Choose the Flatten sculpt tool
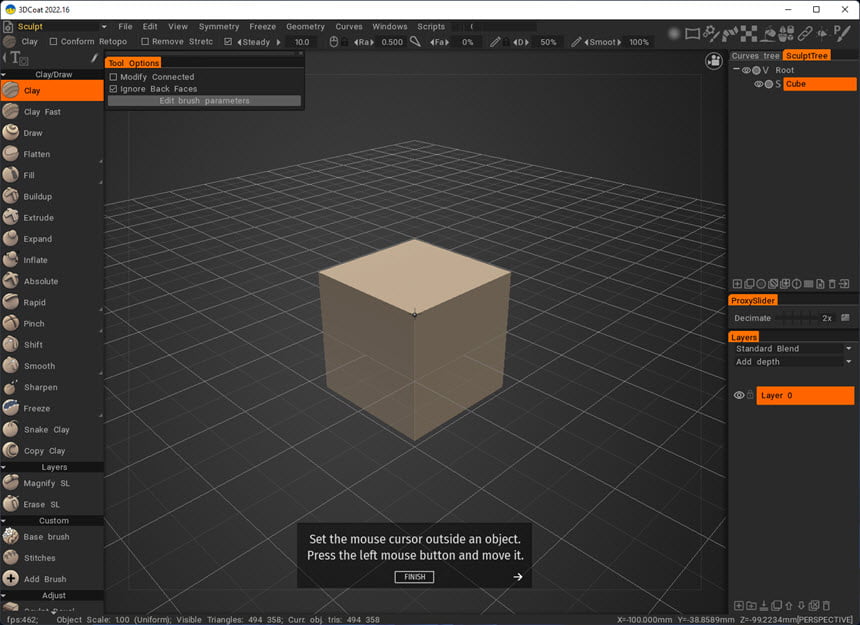 coord(52,154)
